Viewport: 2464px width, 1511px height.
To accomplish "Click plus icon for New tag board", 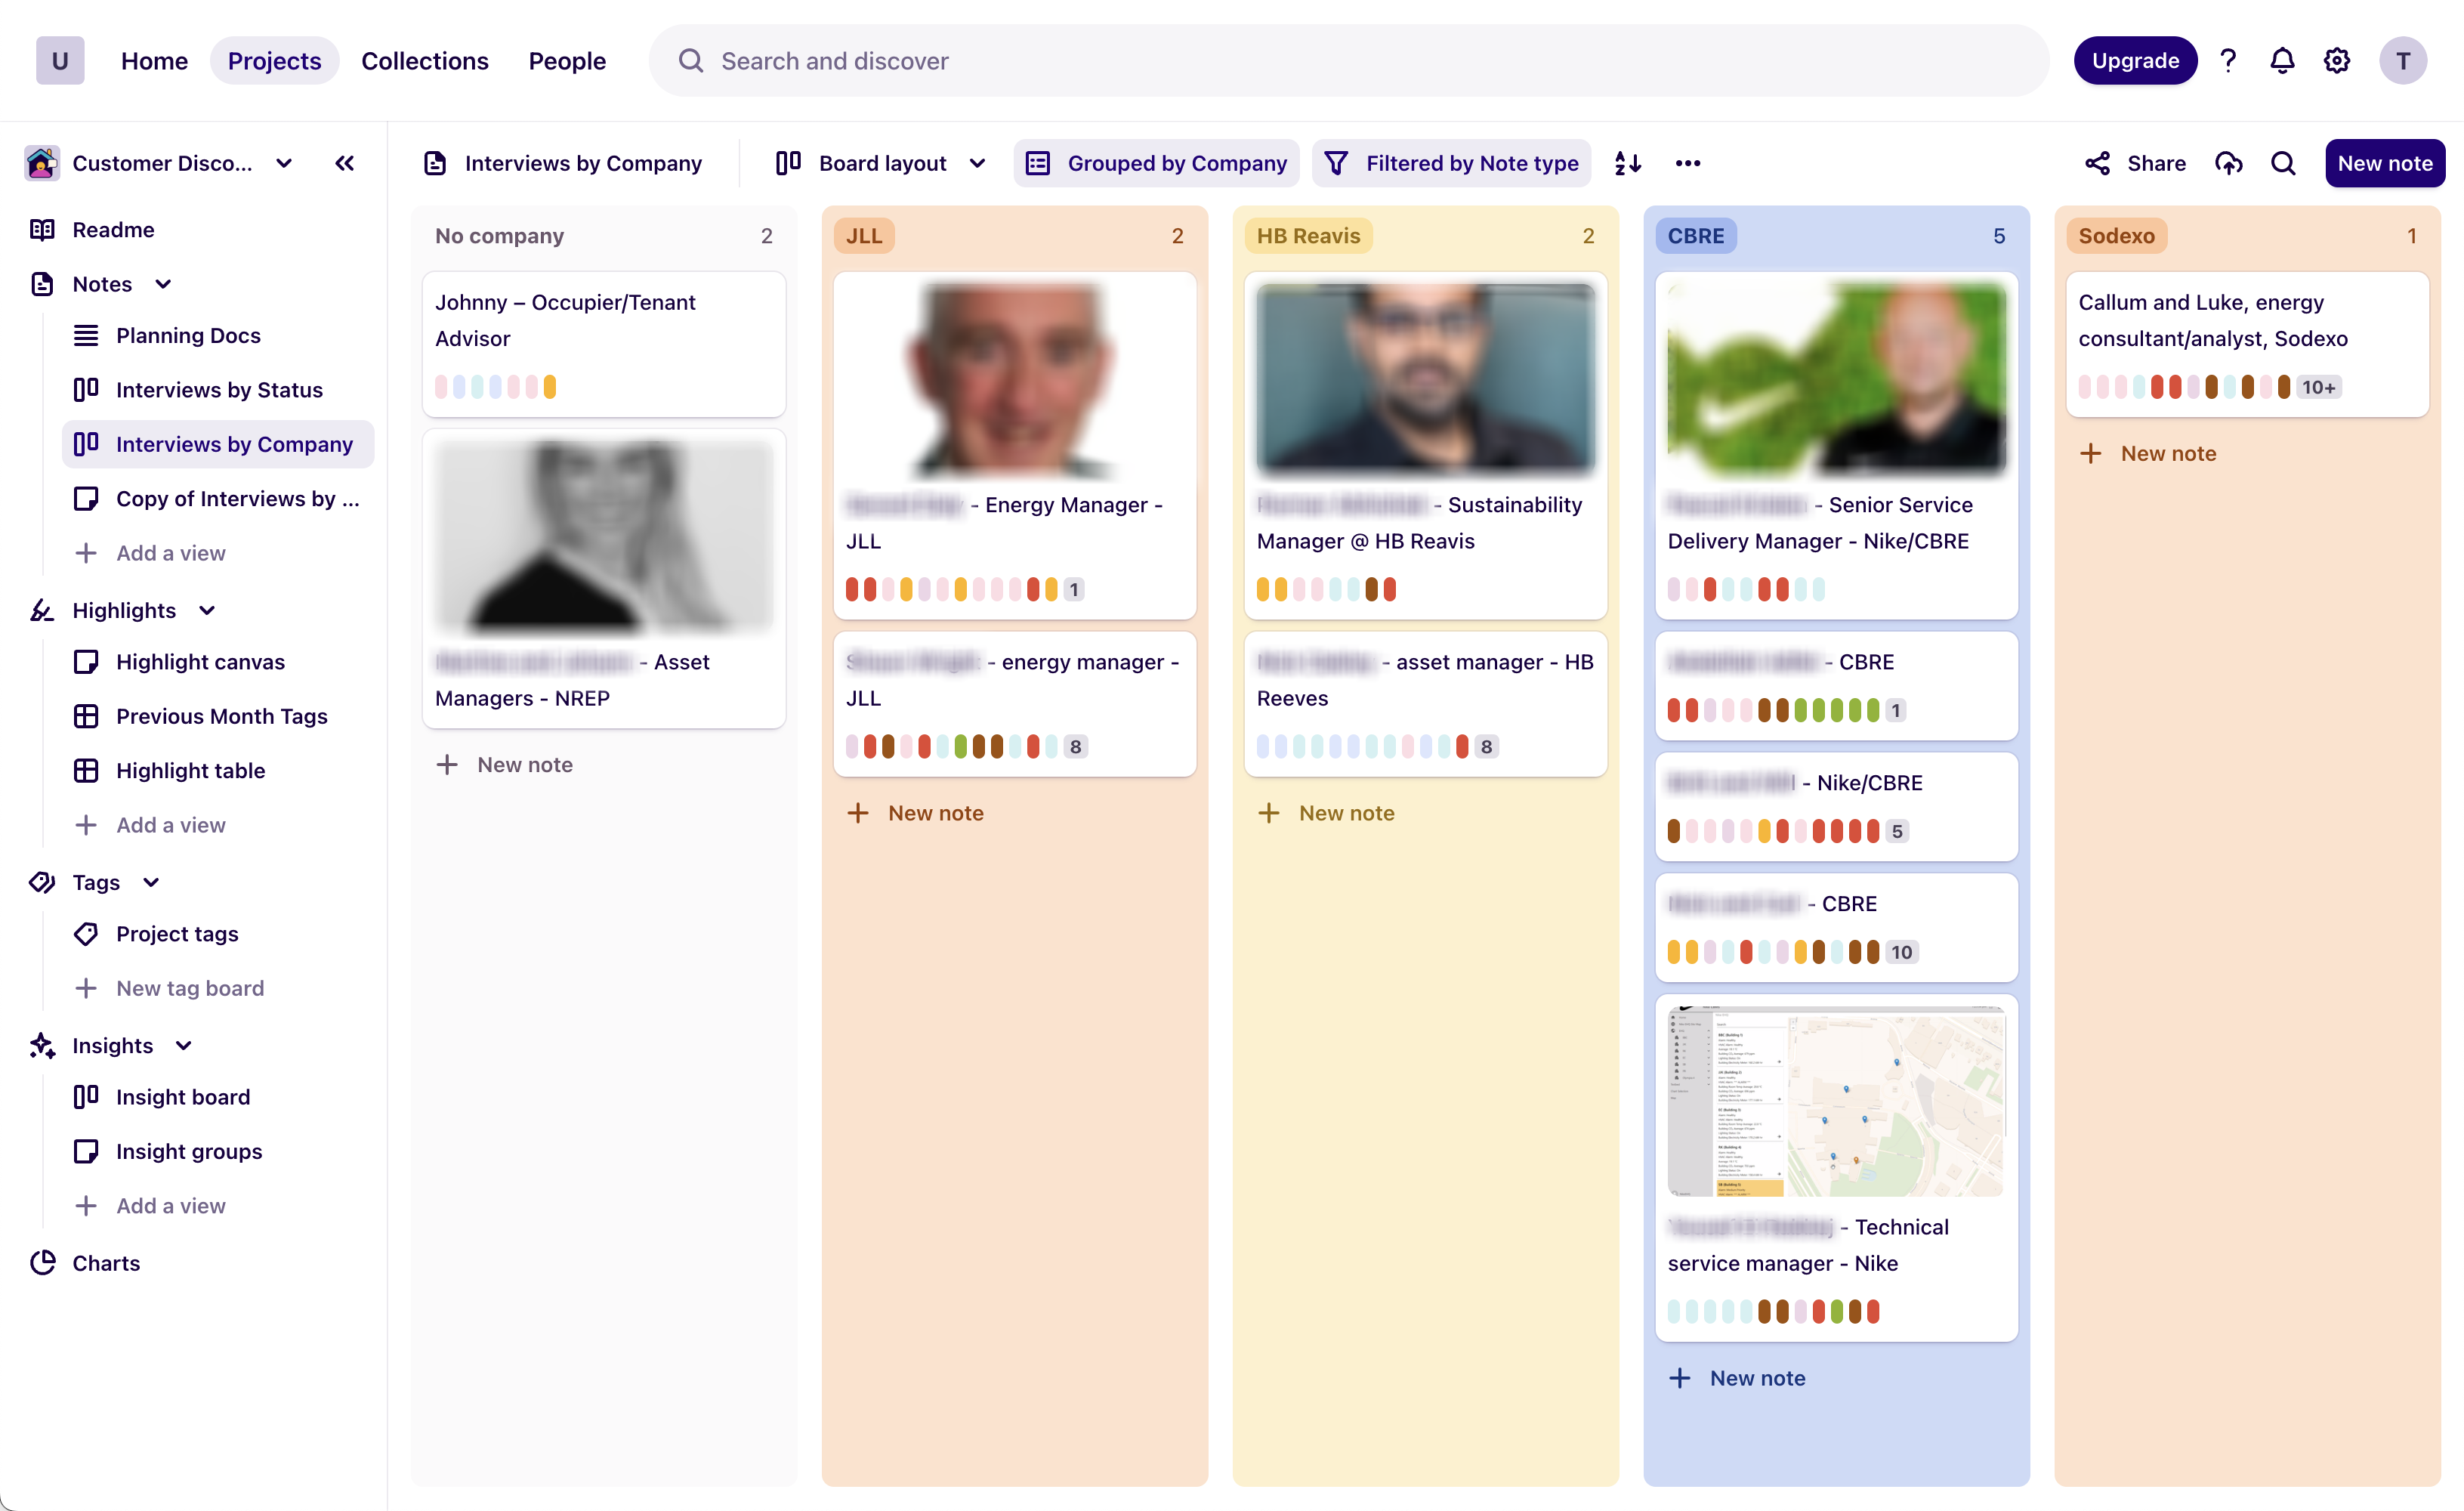I will coord(86,988).
